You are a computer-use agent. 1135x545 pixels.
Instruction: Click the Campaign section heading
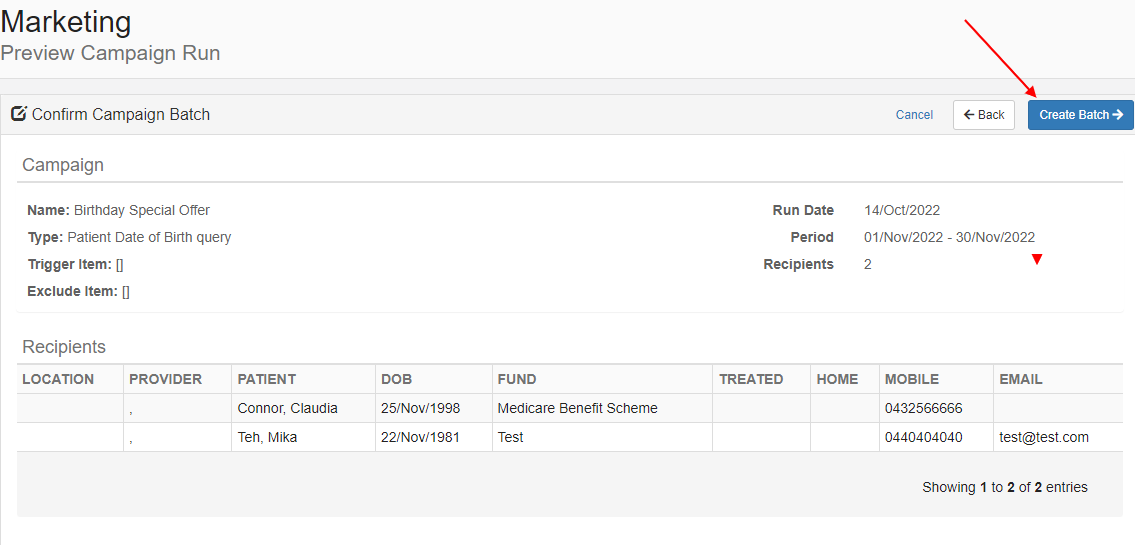tap(63, 165)
